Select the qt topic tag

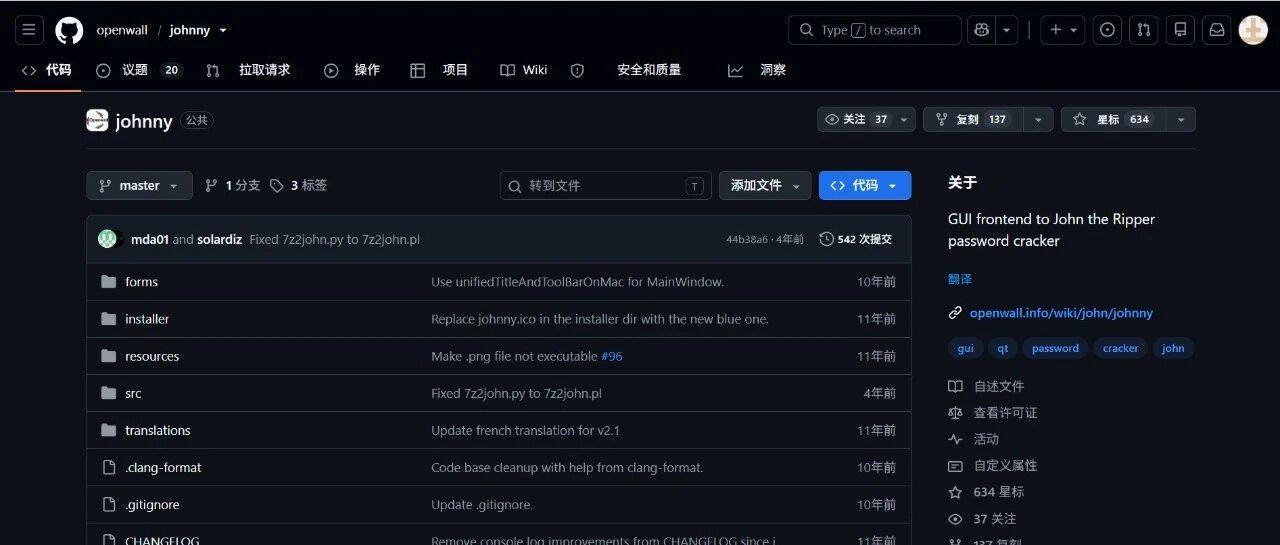click(x=1002, y=348)
